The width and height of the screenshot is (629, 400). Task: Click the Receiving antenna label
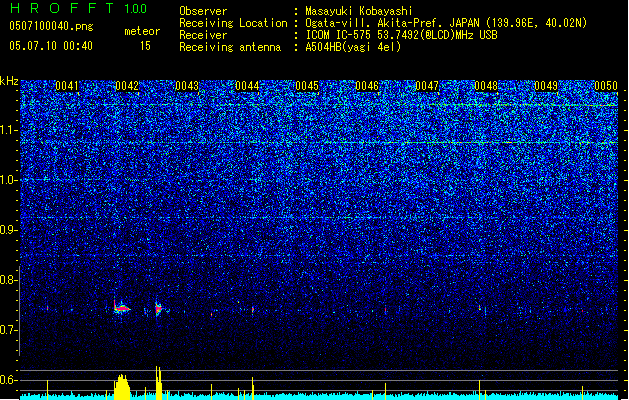click(230, 47)
